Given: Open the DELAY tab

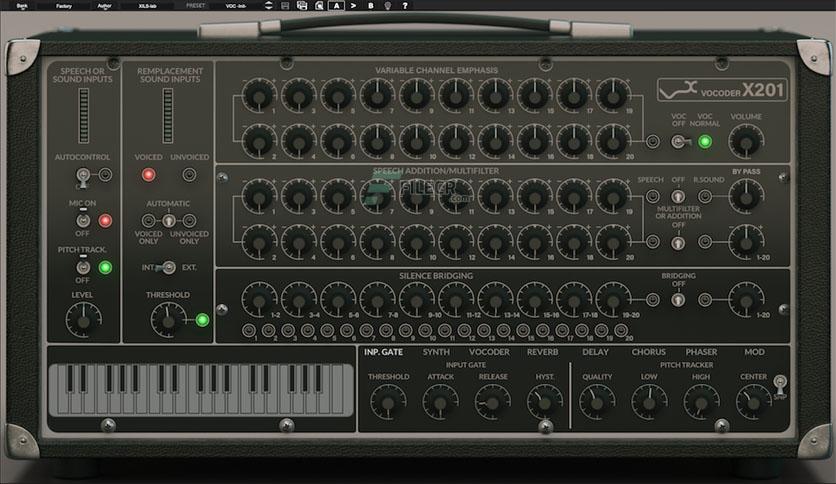Looking at the screenshot, I should coord(595,352).
